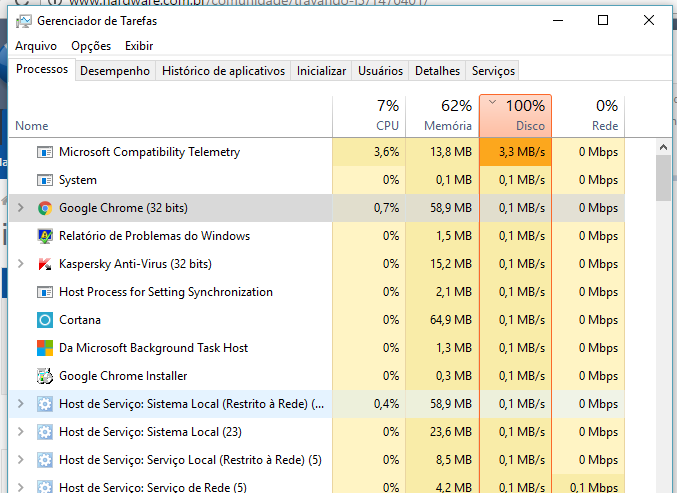The image size is (689, 493).
Task: Click gear icon of Serviço Local (Restrito à Rede) (5)
Action: point(45,460)
